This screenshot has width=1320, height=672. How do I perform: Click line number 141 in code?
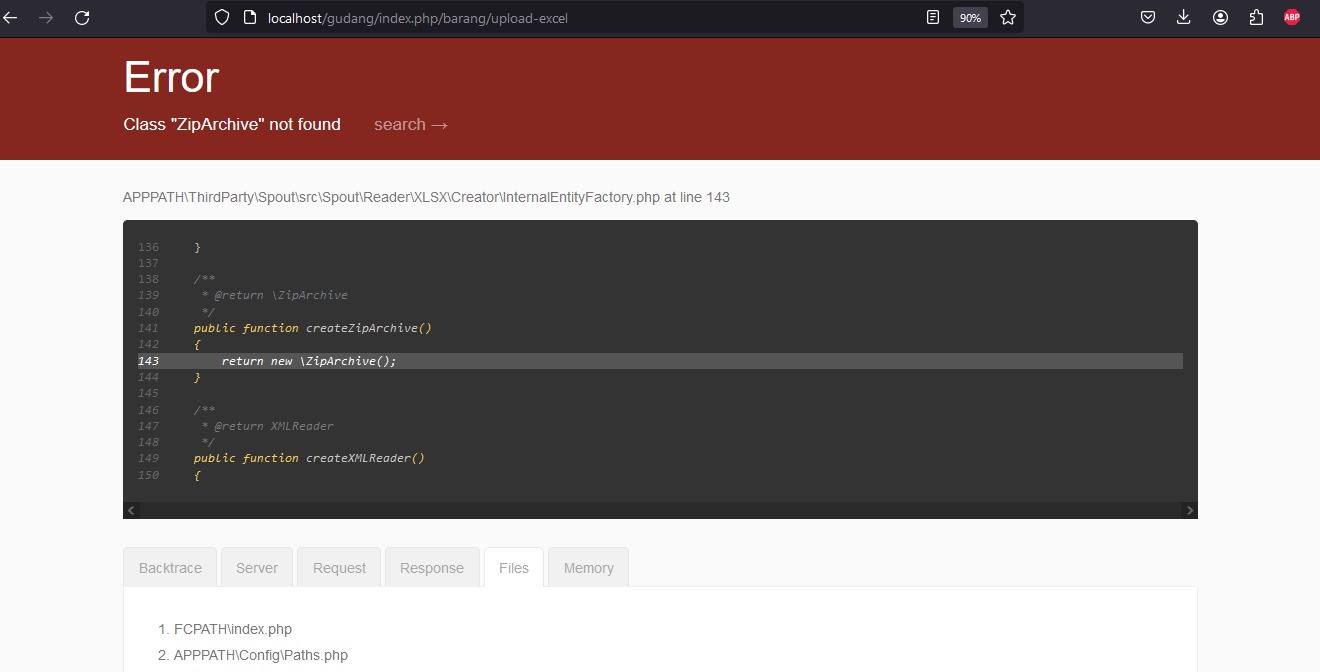[x=148, y=328]
